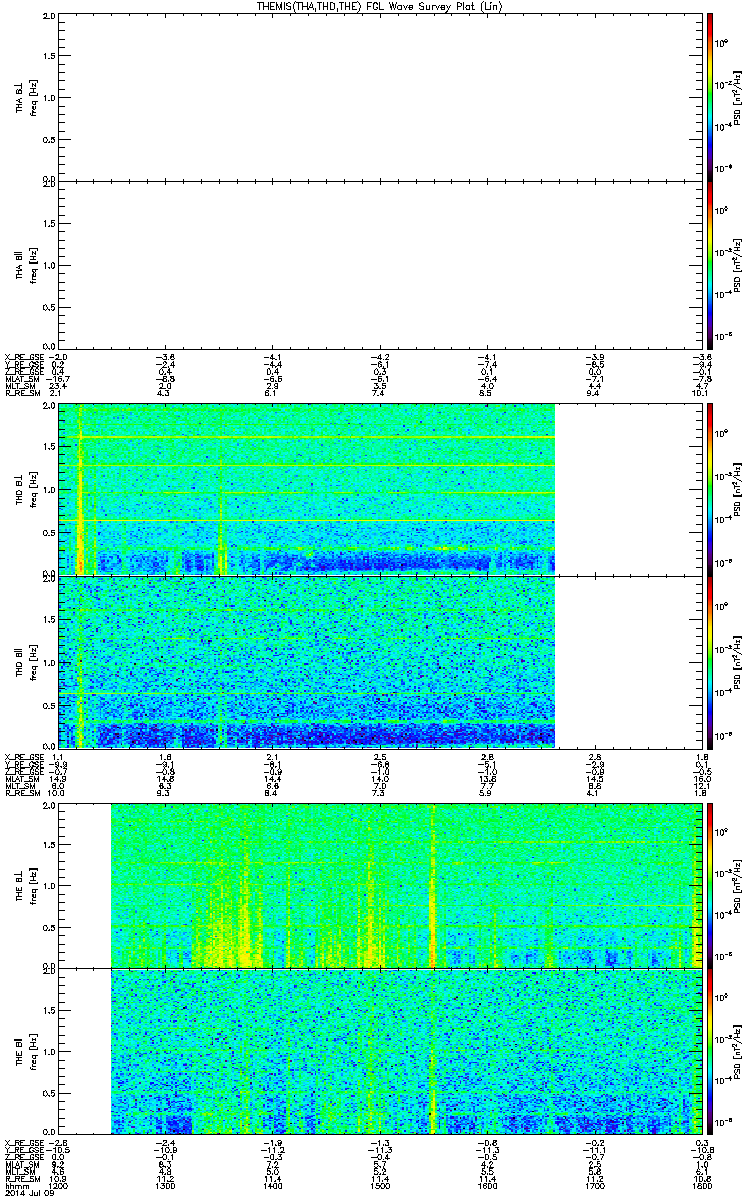Click the 'THE B∥ freq [Hz]' axis label

[26, 1050]
